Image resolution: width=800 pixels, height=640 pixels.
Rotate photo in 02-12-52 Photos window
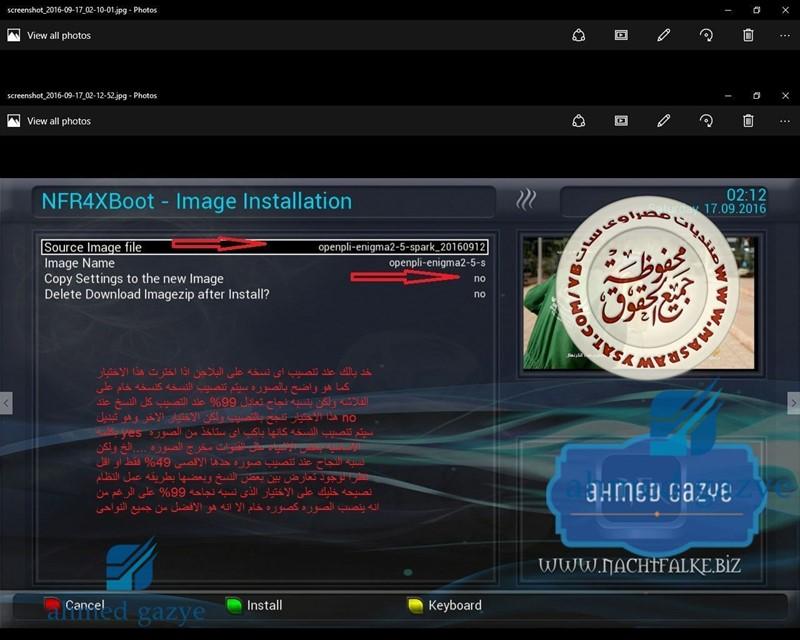click(x=706, y=121)
